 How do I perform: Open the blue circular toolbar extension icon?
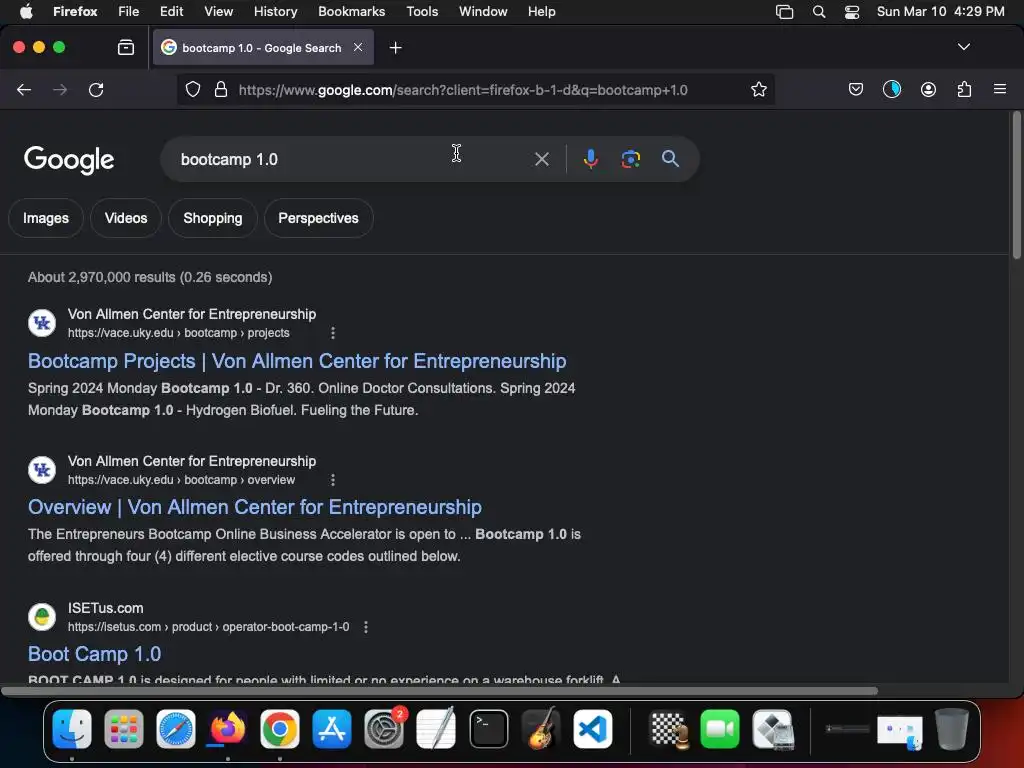(x=891, y=89)
